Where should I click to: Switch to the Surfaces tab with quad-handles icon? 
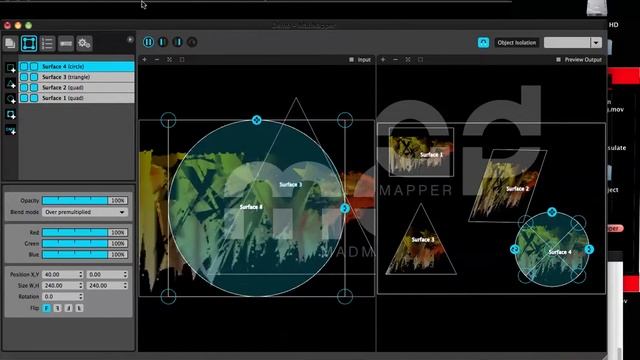29,43
